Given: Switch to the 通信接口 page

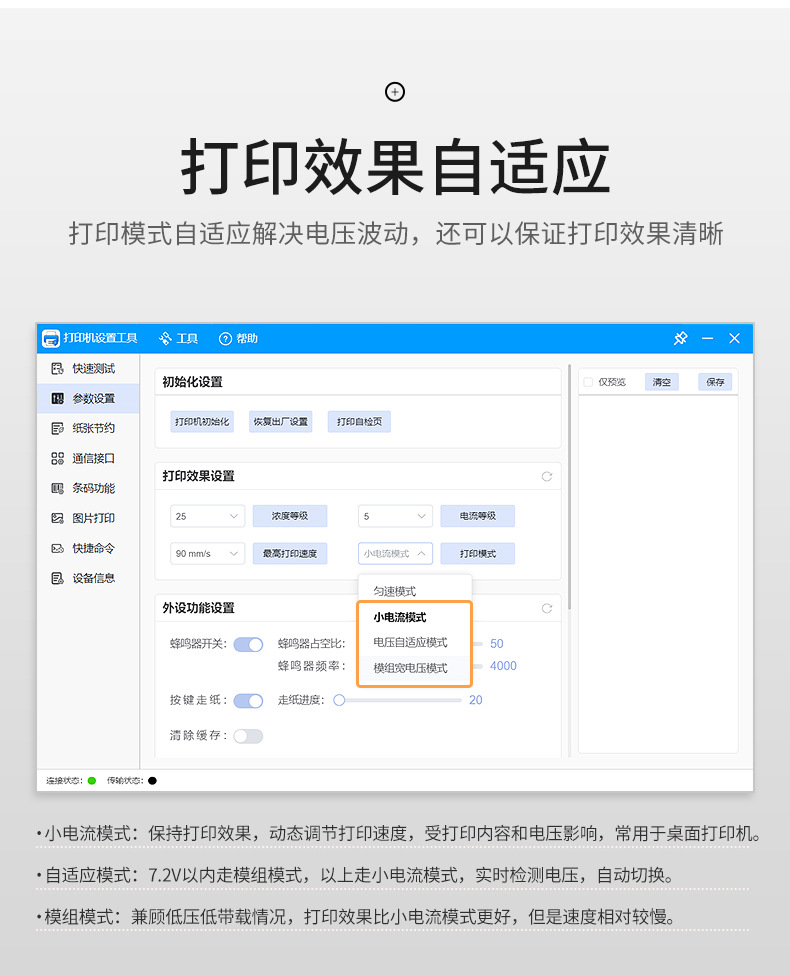Looking at the screenshot, I should pyautogui.click(x=88, y=458).
